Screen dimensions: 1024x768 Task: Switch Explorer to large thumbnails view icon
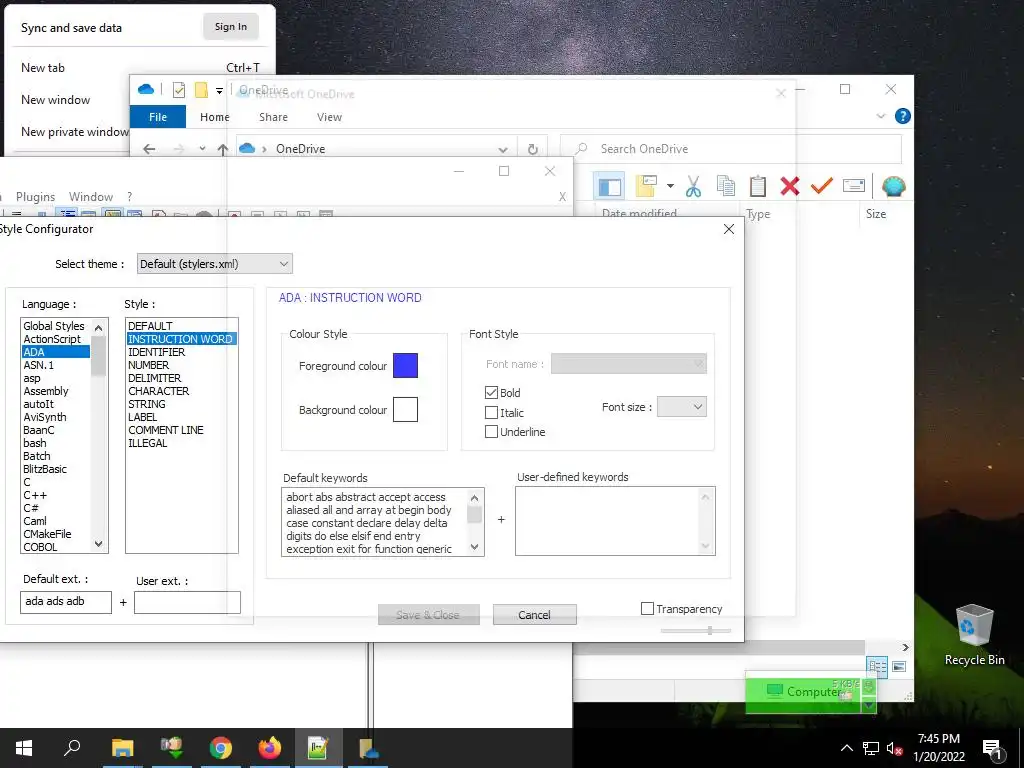(x=899, y=667)
